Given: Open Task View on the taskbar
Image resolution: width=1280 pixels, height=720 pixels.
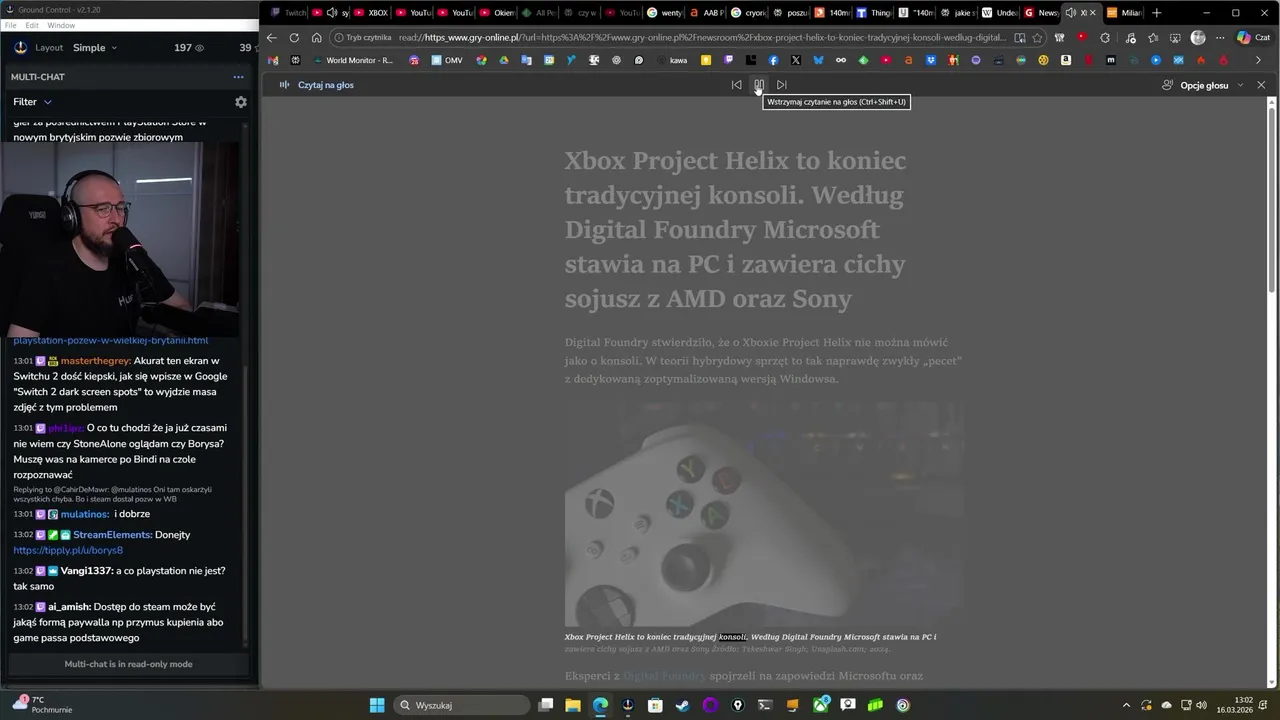Looking at the screenshot, I should (x=546, y=705).
